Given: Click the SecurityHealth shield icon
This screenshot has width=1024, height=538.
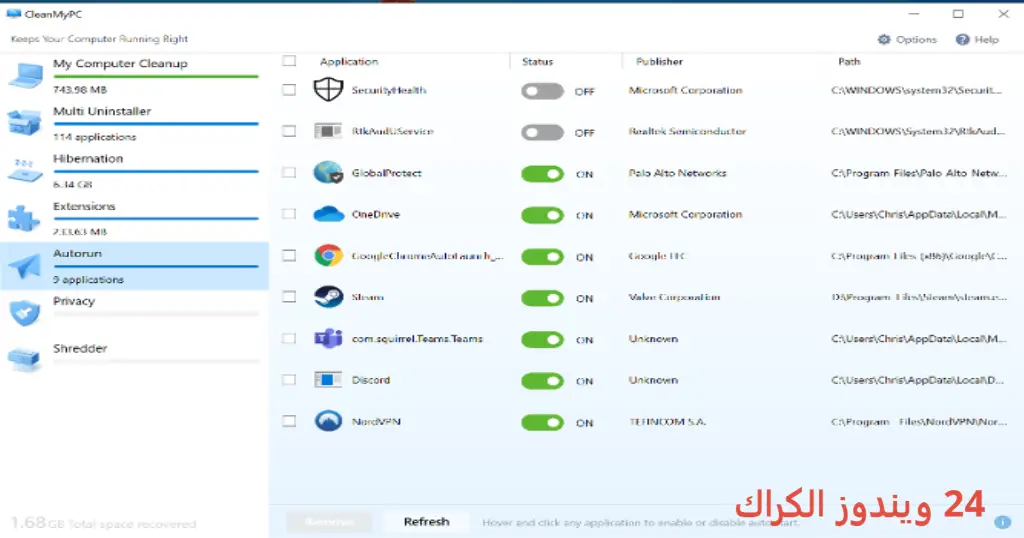Looking at the screenshot, I should 328,89.
